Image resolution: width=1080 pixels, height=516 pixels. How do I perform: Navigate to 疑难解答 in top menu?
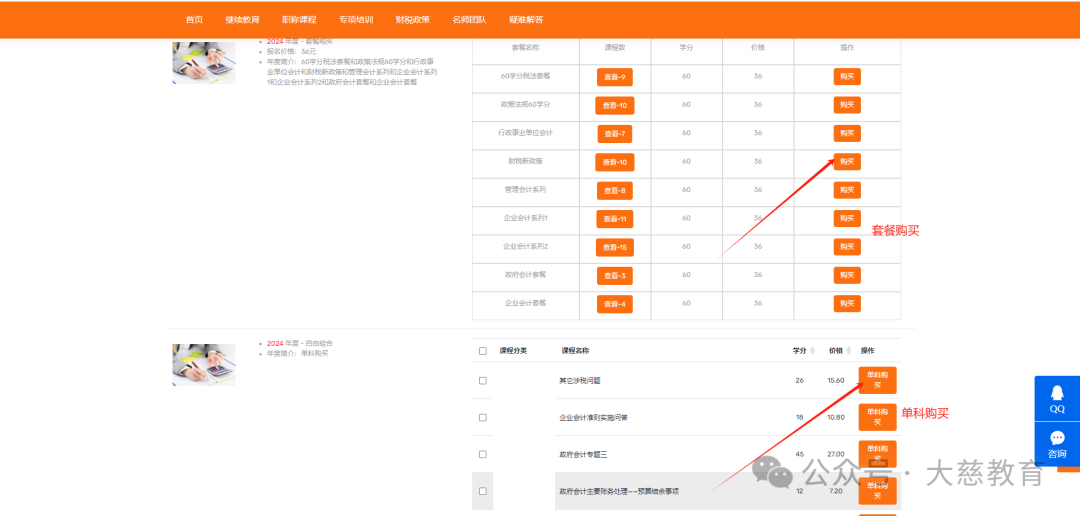(x=526, y=20)
